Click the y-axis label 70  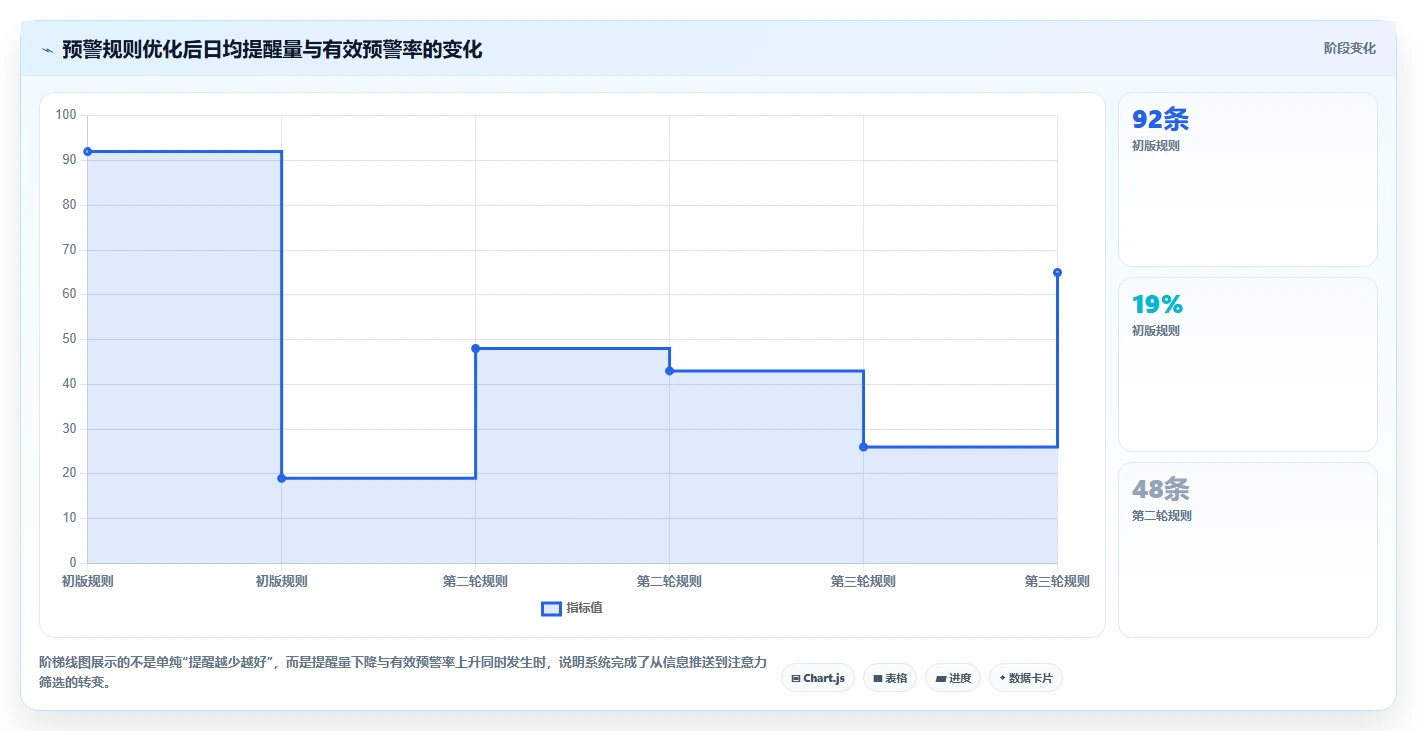[x=69, y=250]
